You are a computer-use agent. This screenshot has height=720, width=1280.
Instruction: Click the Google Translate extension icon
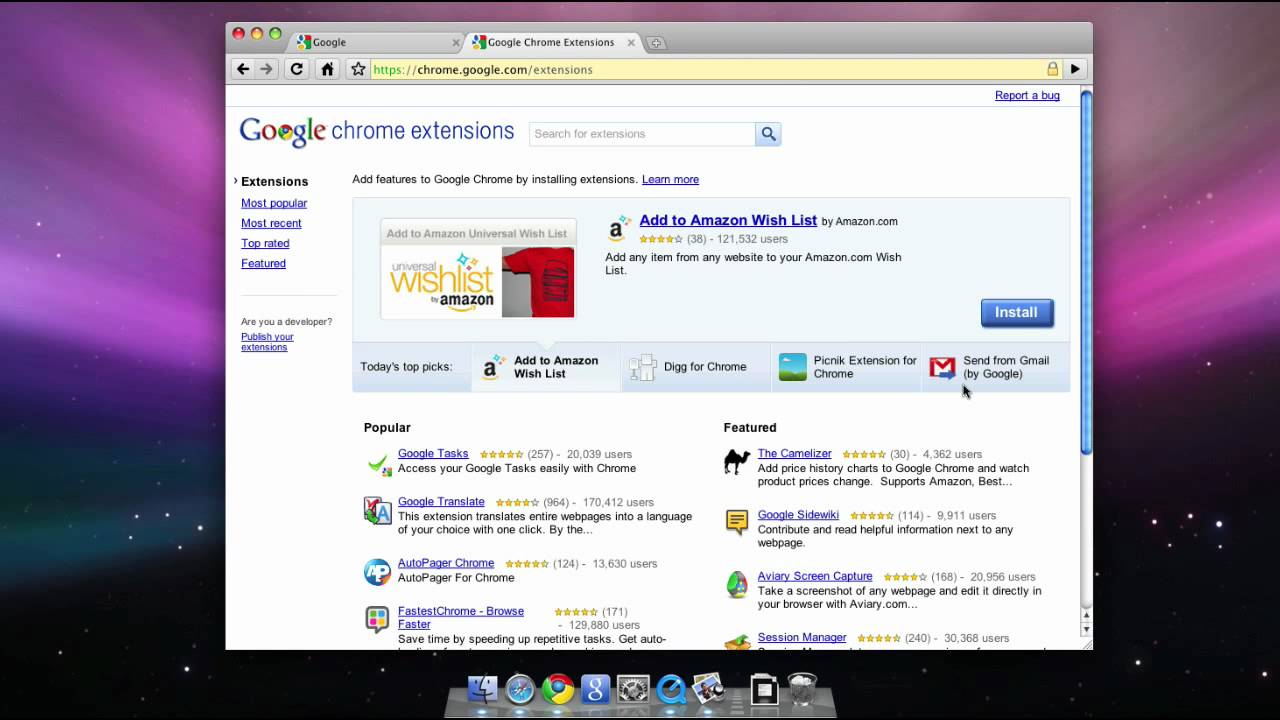378,511
